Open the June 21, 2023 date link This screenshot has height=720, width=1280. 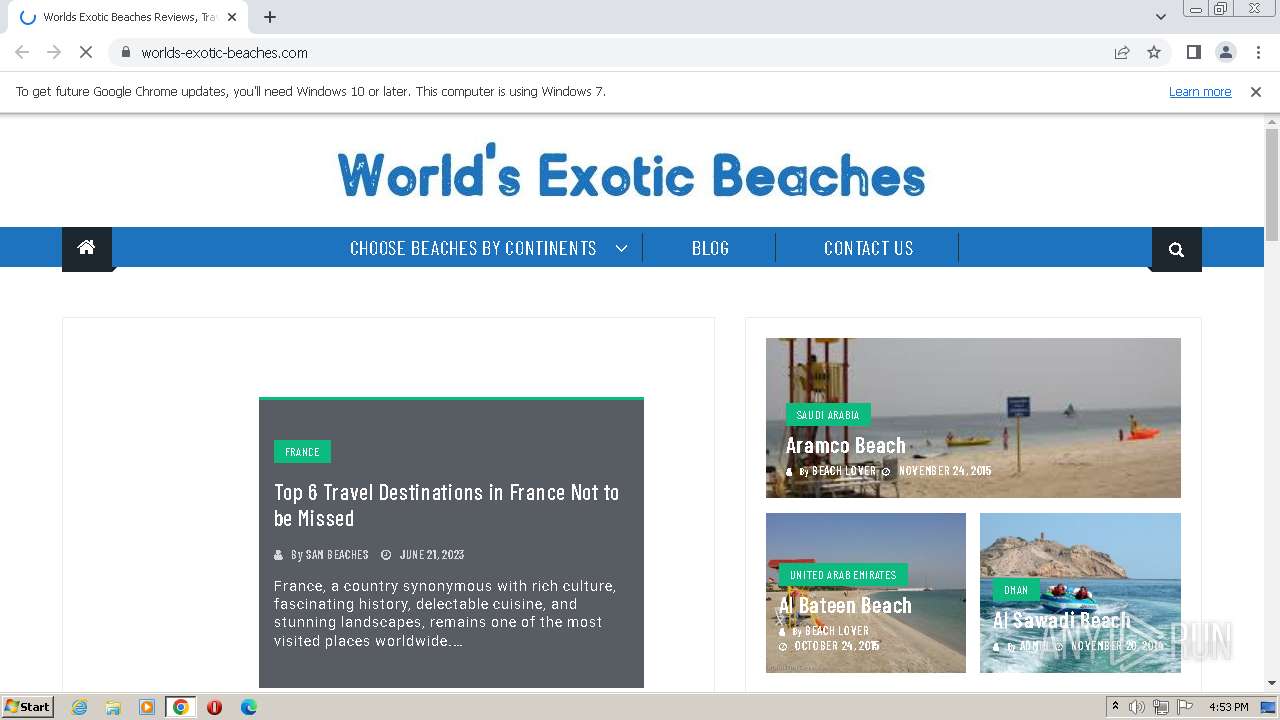432,555
